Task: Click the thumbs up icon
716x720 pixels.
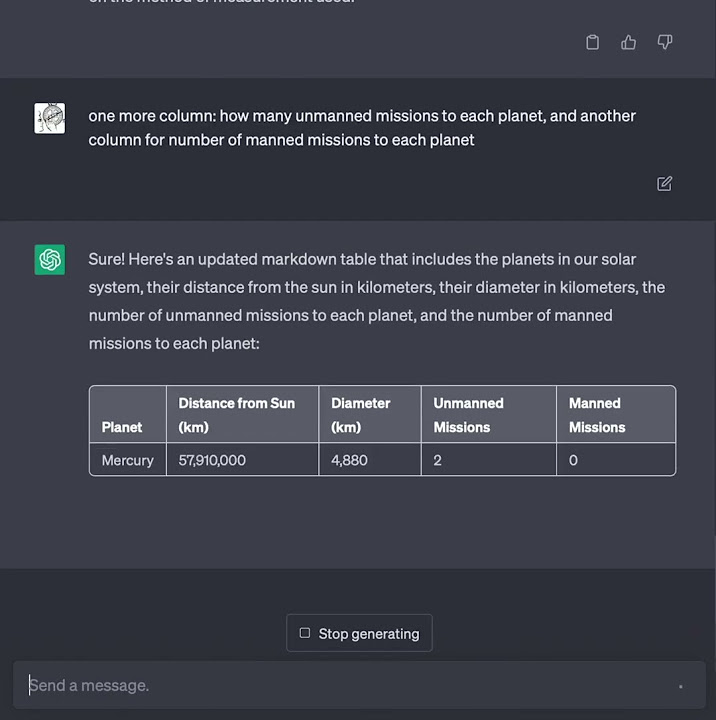Action: (x=628, y=42)
